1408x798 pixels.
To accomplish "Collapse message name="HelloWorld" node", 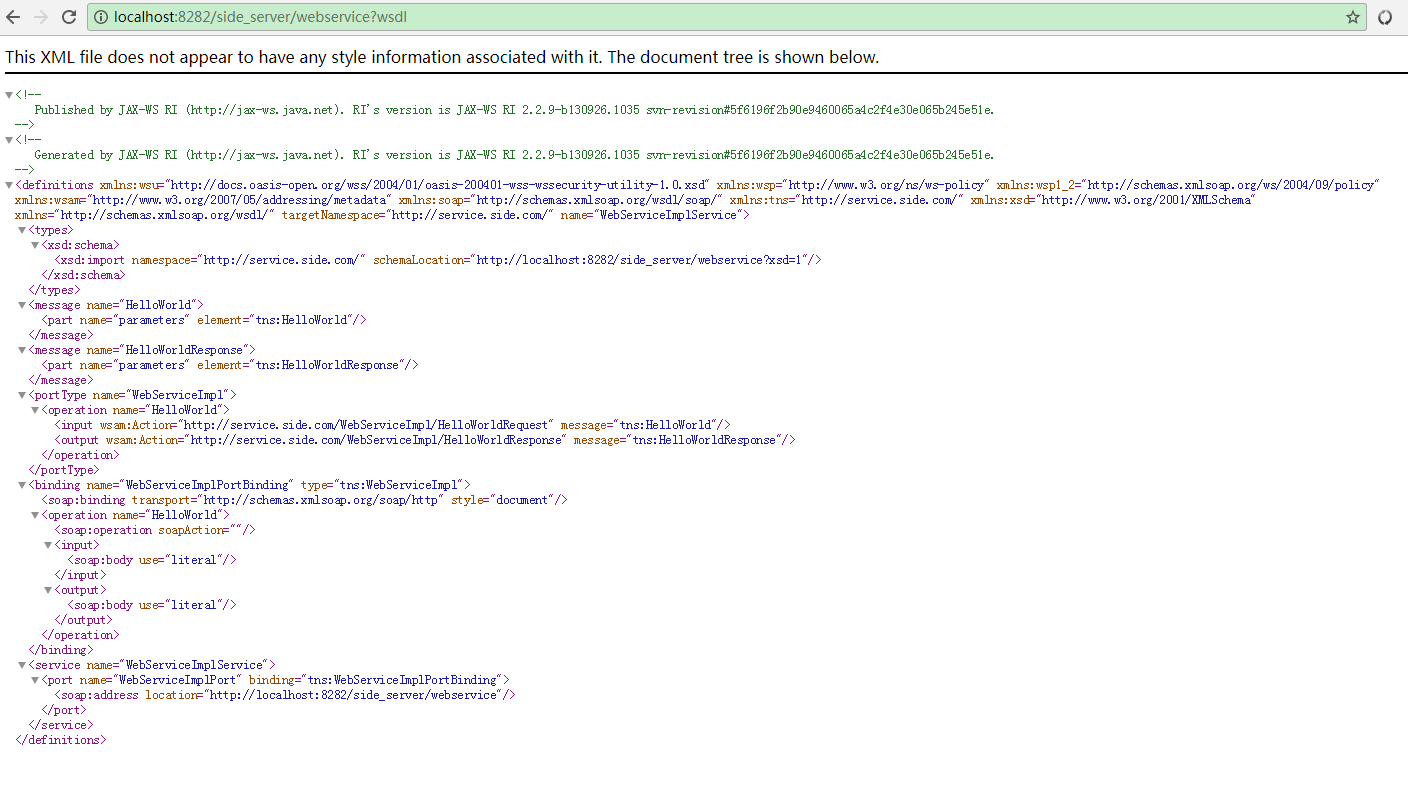I will click(22, 305).
